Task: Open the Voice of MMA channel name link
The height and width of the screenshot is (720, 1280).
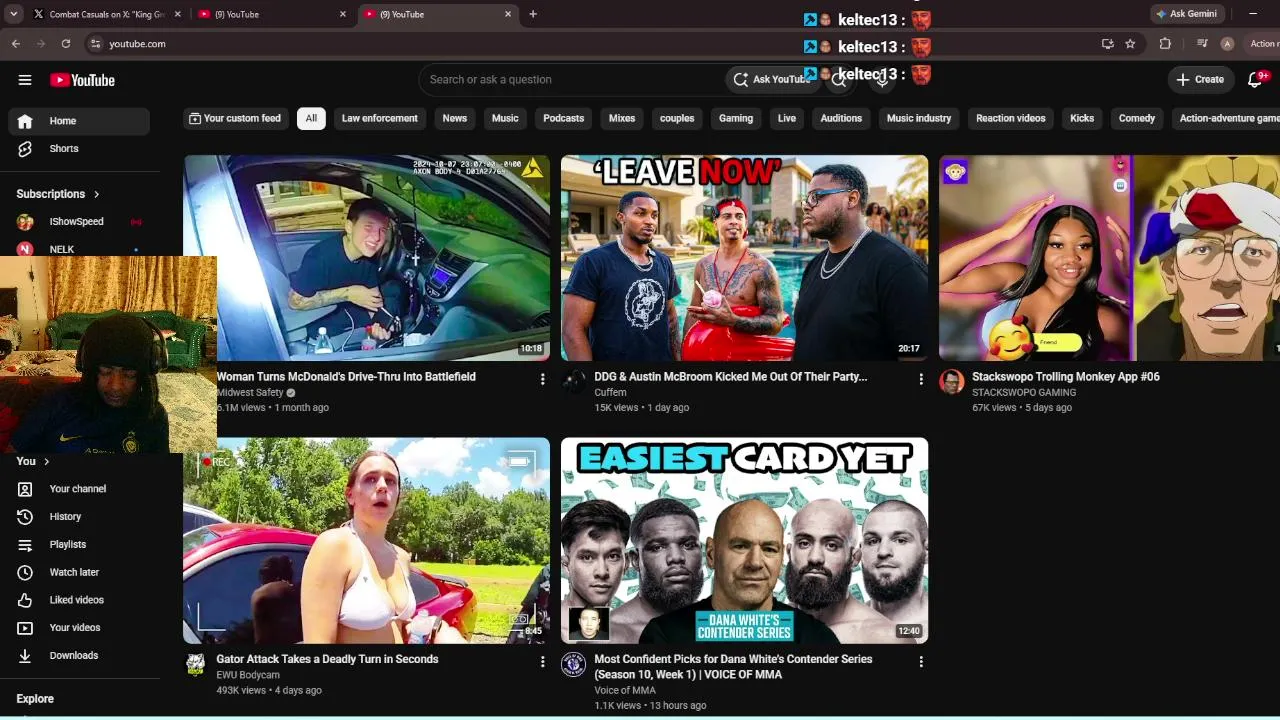Action: (x=625, y=690)
